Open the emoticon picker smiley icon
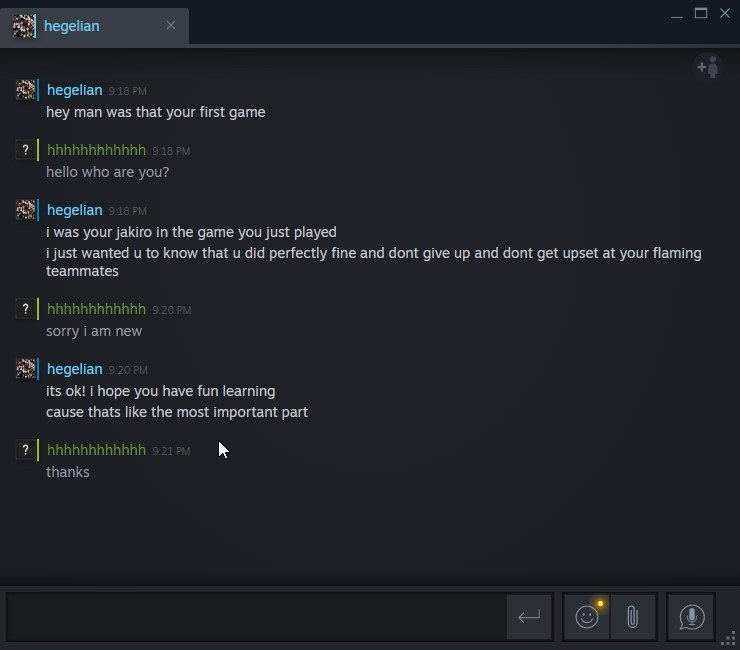The height and width of the screenshot is (650, 740). point(587,616)
